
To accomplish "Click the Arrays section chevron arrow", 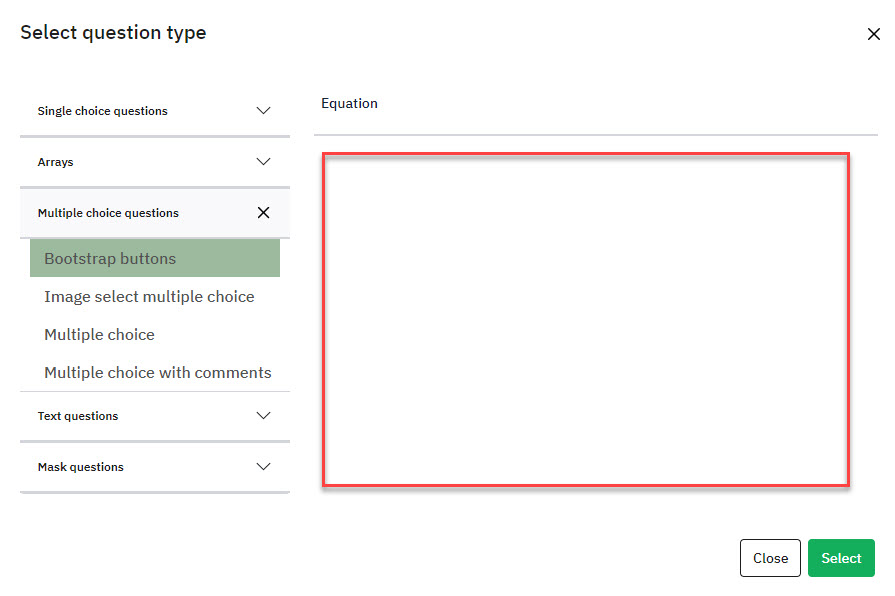I will (264, 162).
